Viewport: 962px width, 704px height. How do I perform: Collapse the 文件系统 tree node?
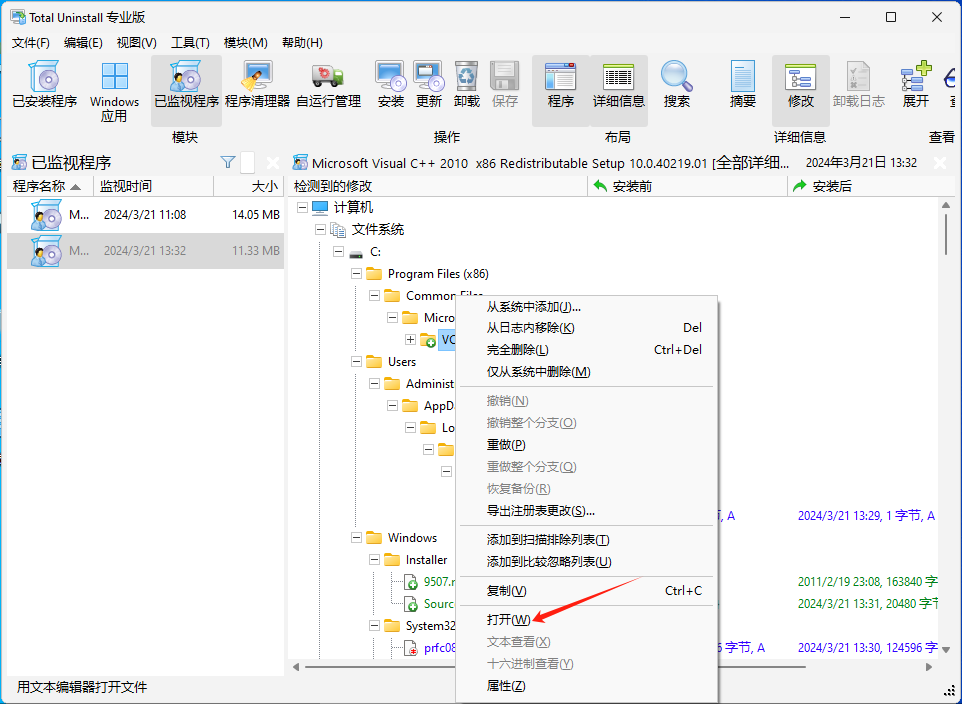[320, 230]
